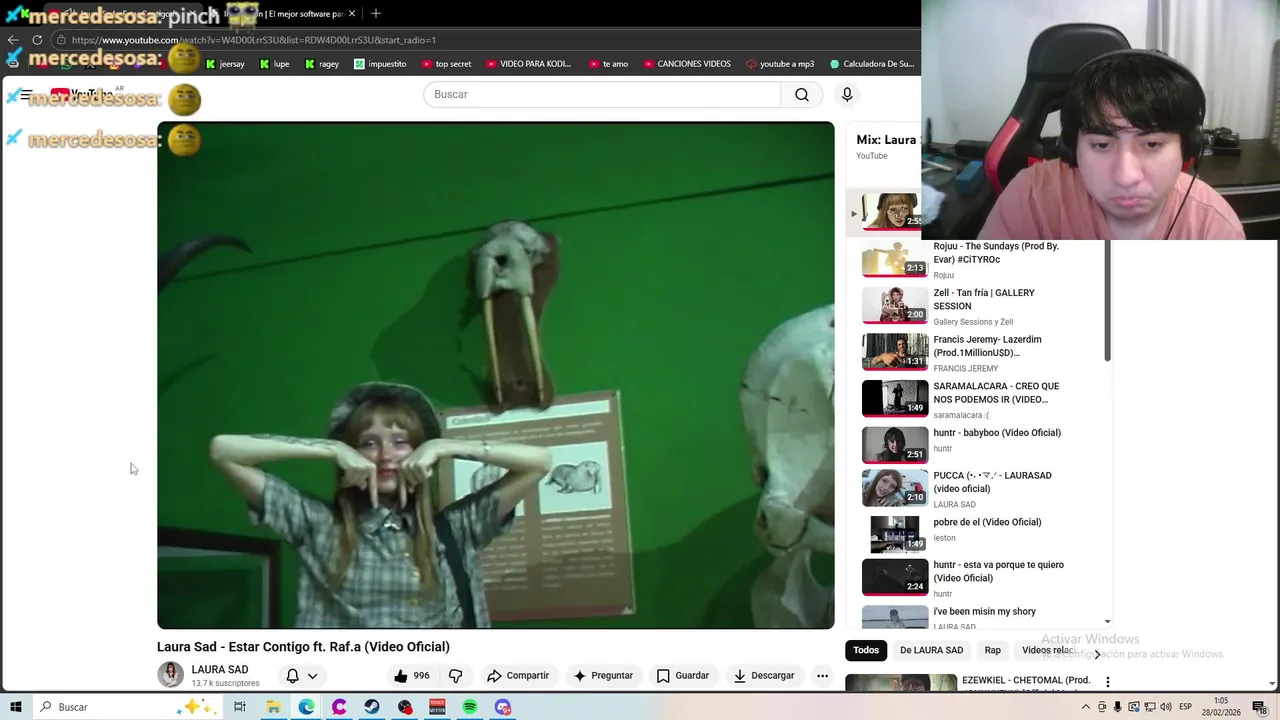1280x720 pixels.
Task: Click Descargar to download video
Action: click(764, 676)
